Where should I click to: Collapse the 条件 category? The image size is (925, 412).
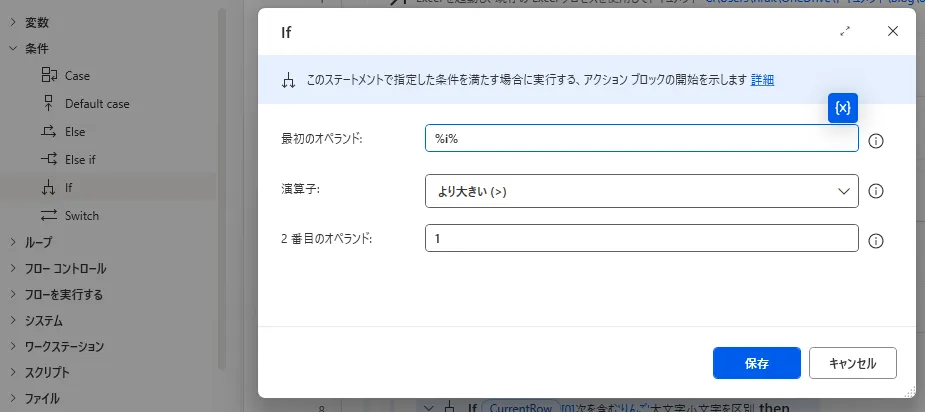12,48
